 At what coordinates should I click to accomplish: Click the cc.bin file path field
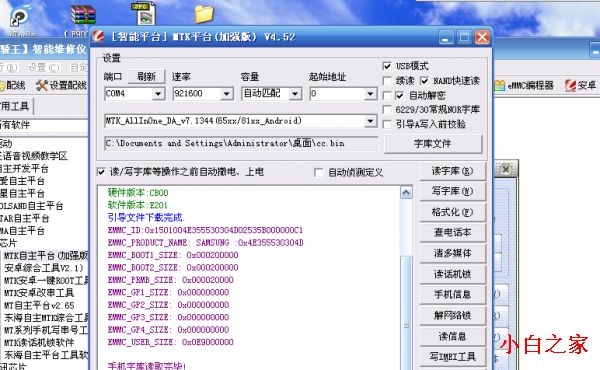click(241, 143)
